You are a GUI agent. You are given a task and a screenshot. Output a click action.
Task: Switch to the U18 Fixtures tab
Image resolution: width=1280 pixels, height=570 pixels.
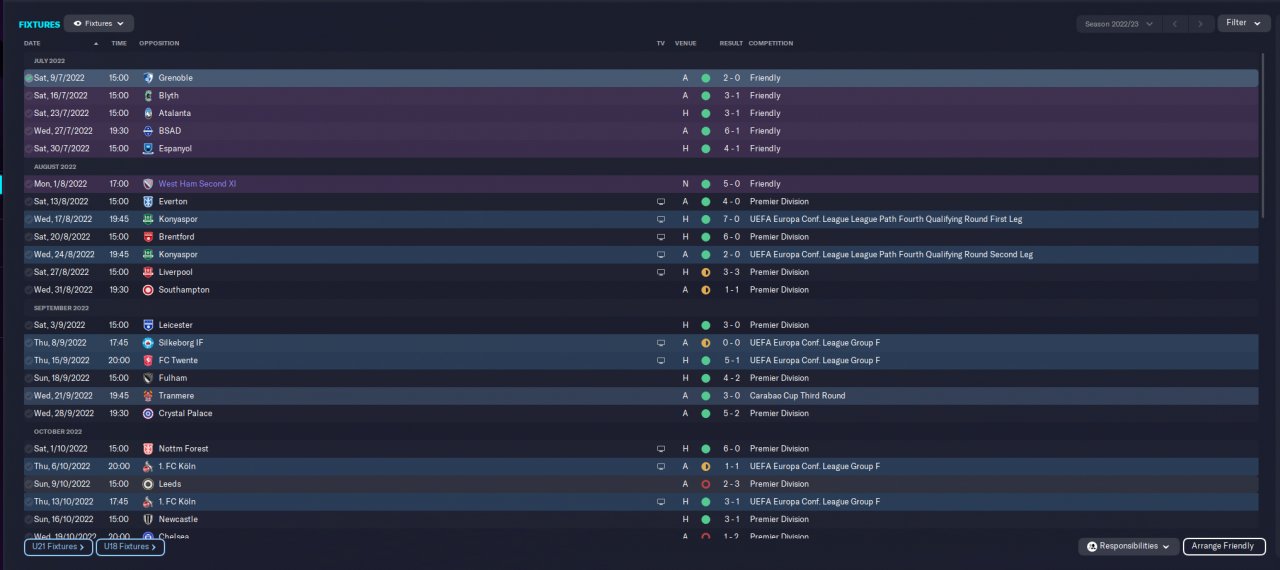coord(130,547)
